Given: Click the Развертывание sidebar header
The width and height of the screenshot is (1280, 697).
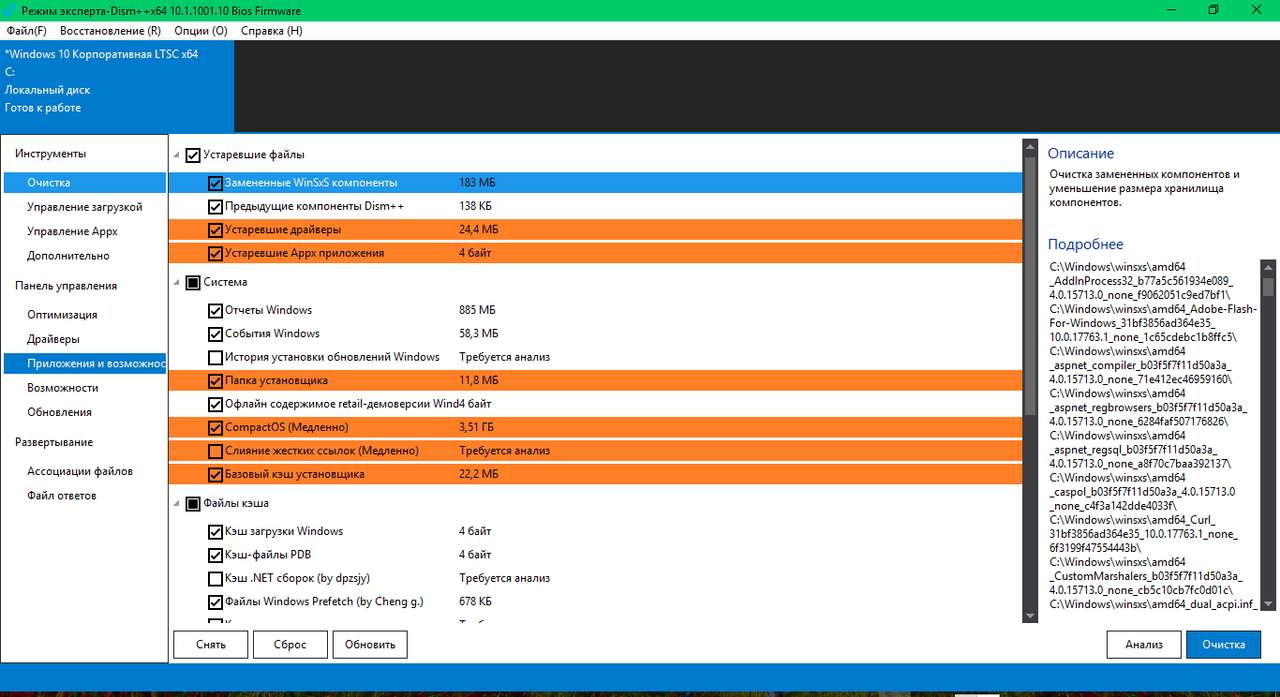Looking at the screenshot, I should click(54, 442).
